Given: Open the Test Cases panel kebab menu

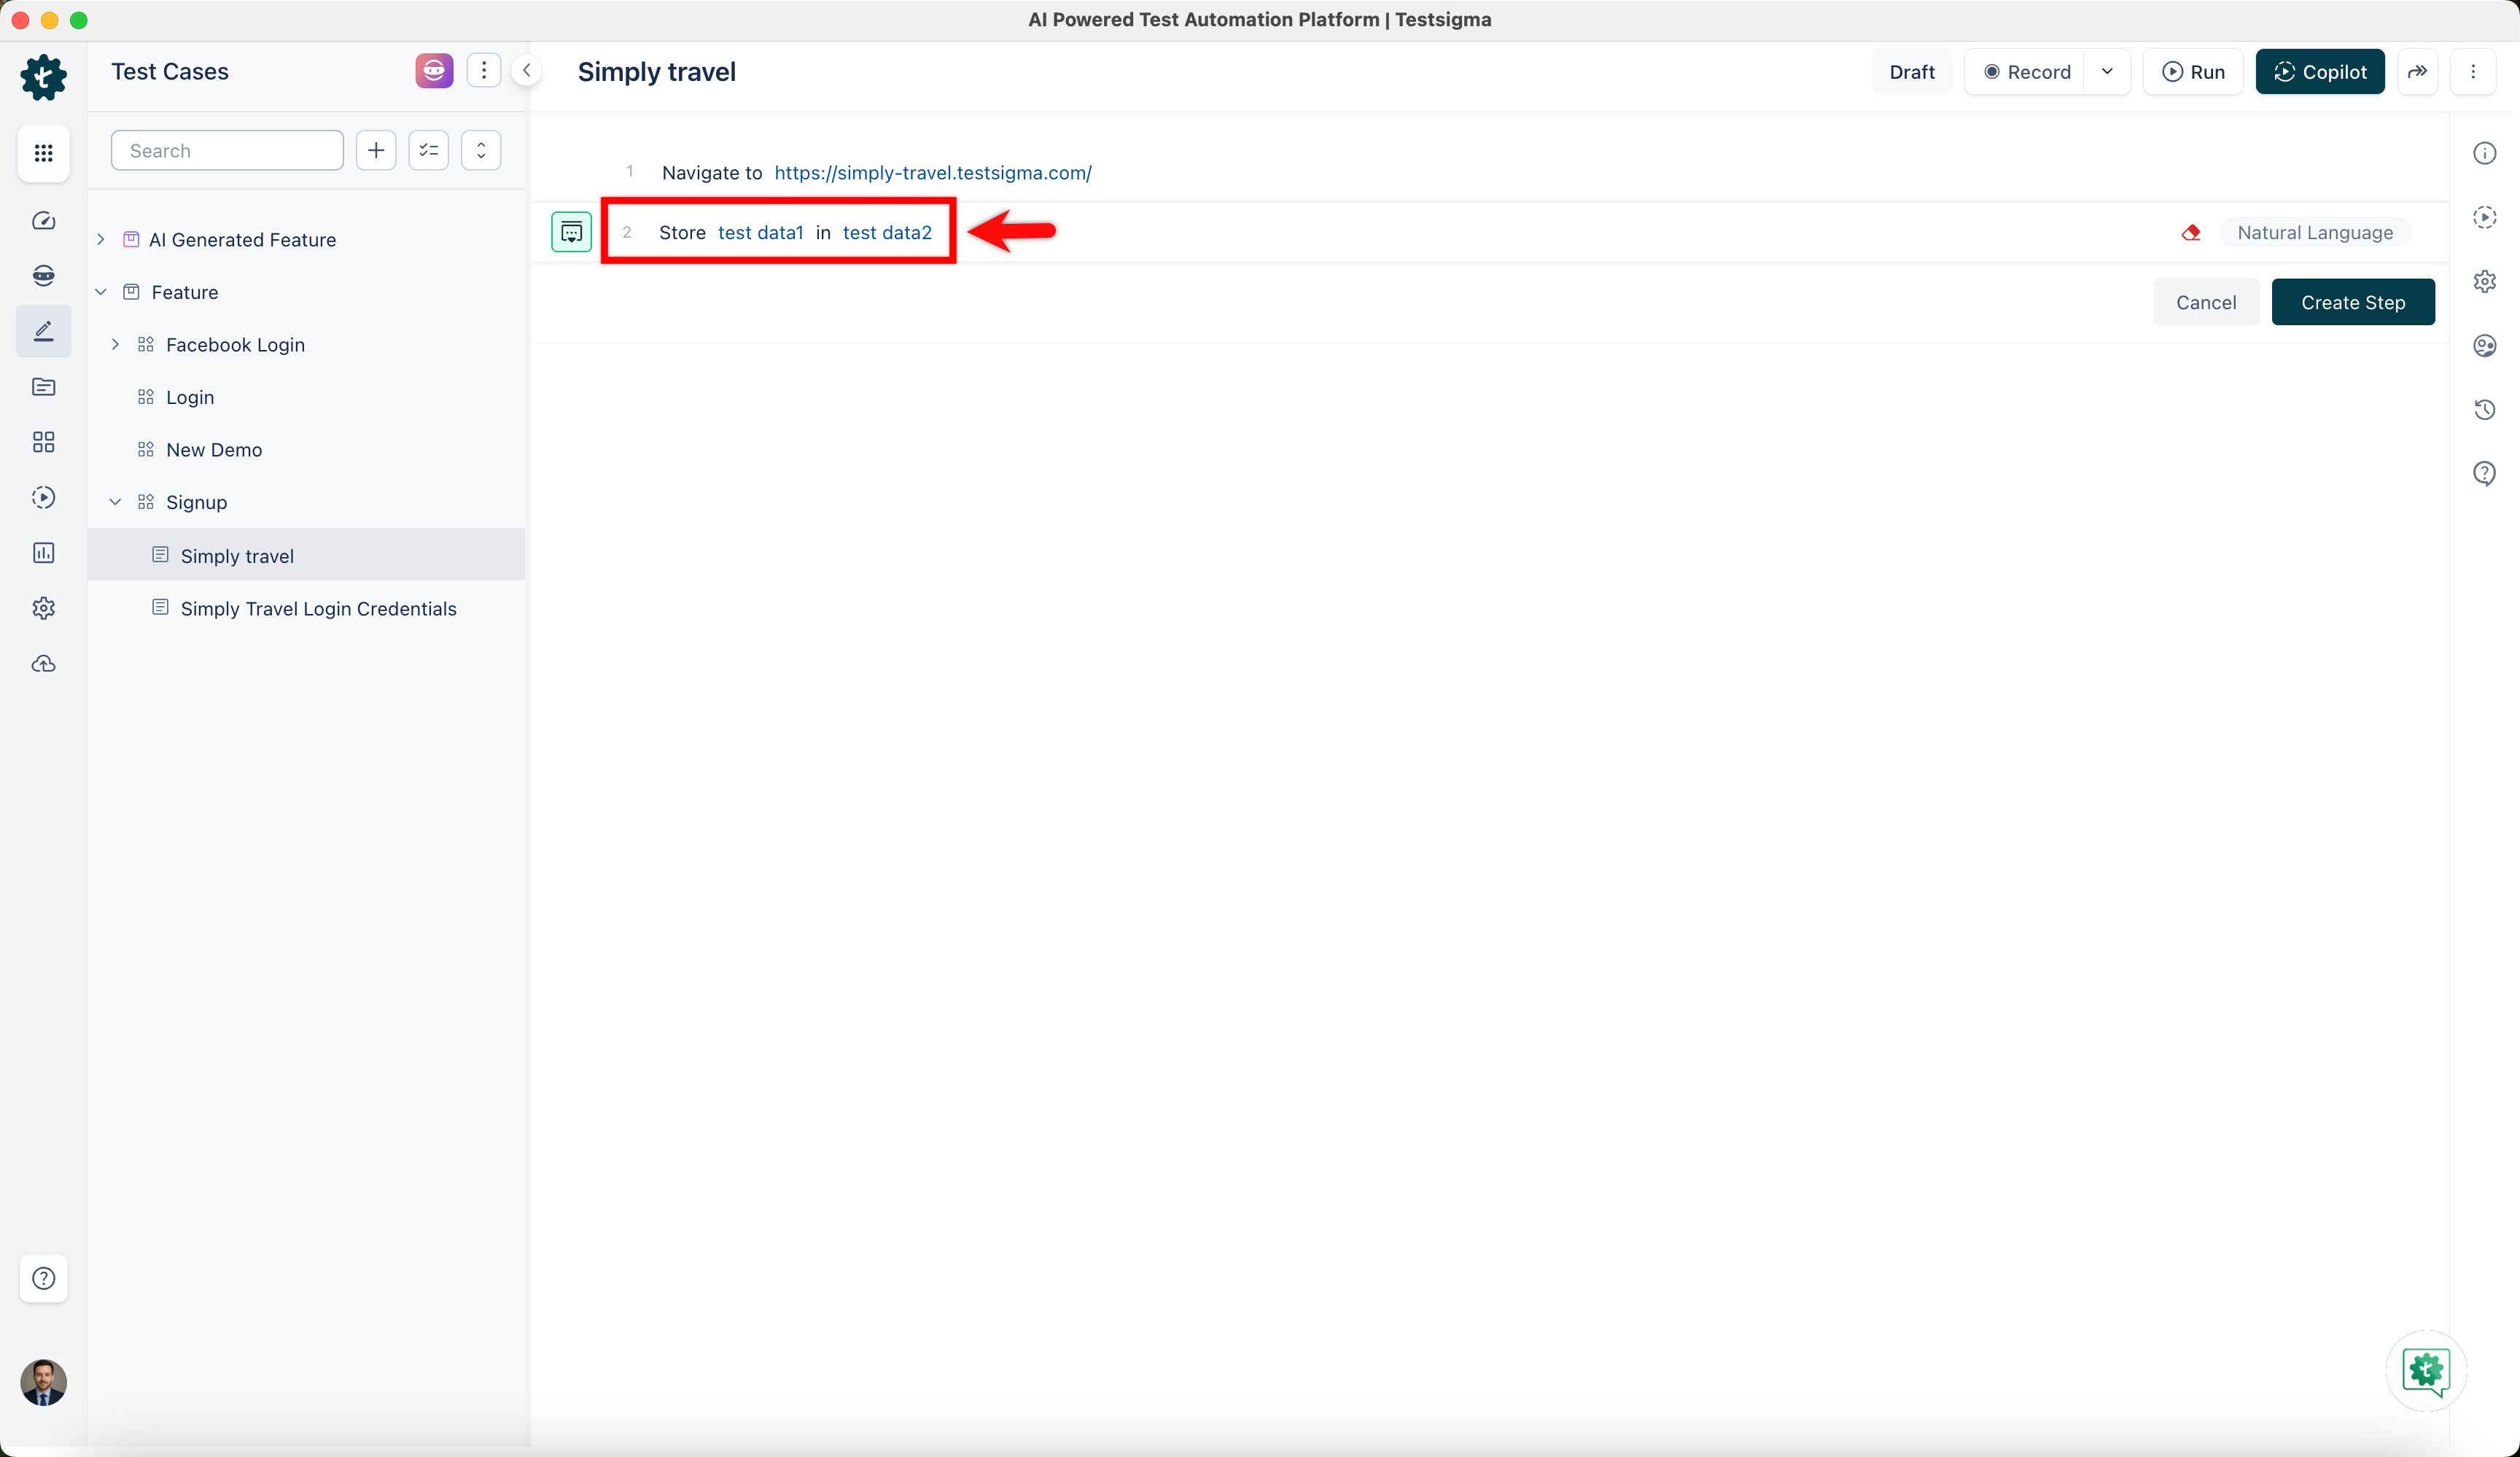Looking at the screenshot, I should (484, 71).
